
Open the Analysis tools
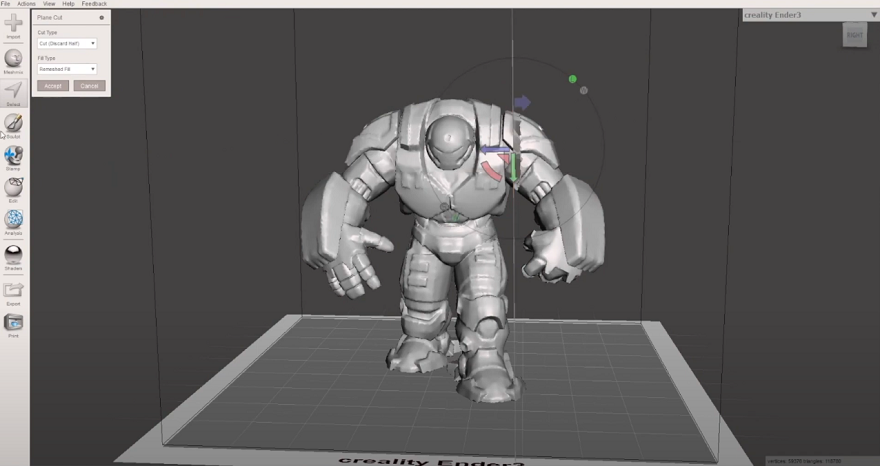click(x=13, y=220)
